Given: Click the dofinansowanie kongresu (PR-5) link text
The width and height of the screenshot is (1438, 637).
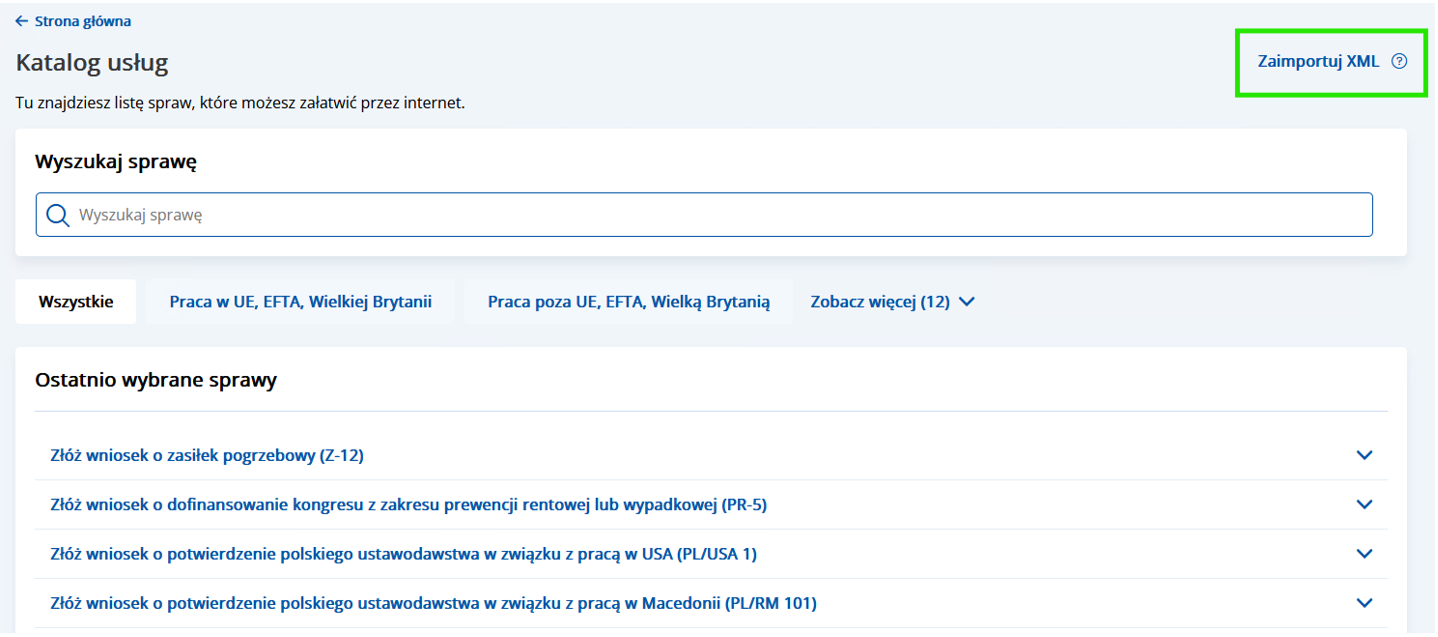Looking at the screenshot, I should [x=408, y=505].
